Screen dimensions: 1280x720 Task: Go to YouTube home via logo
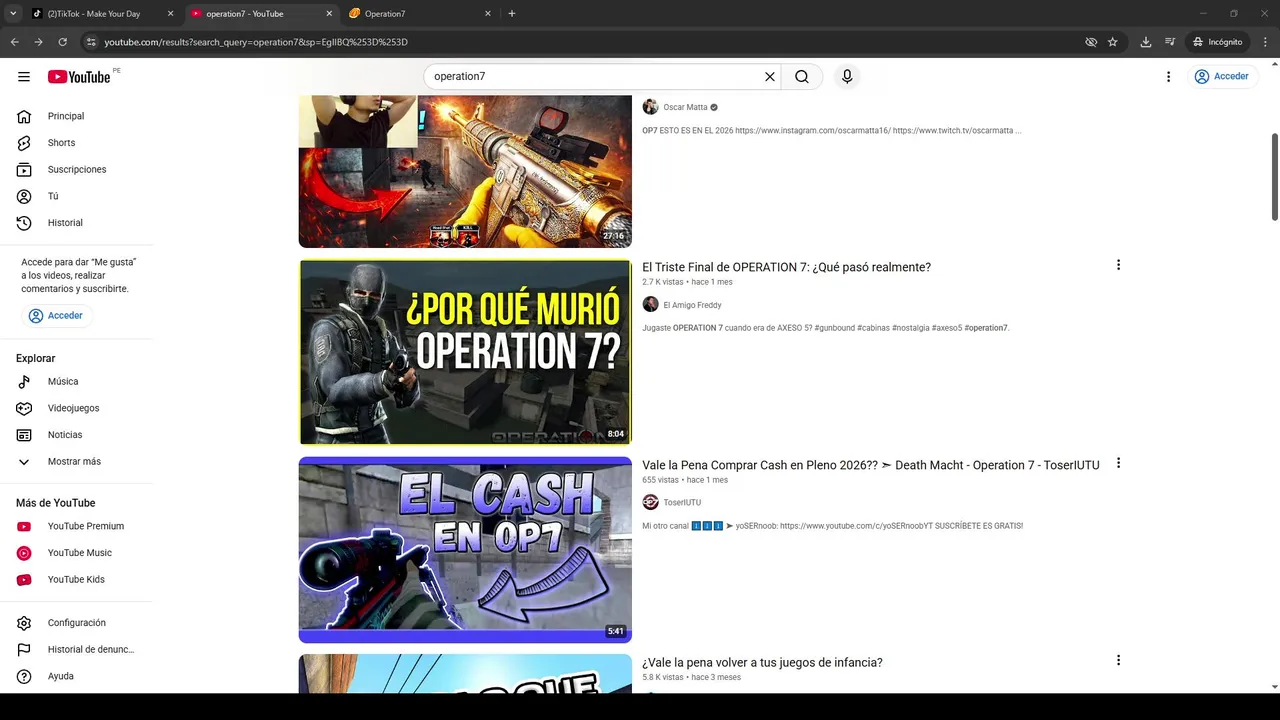point(79,77)
